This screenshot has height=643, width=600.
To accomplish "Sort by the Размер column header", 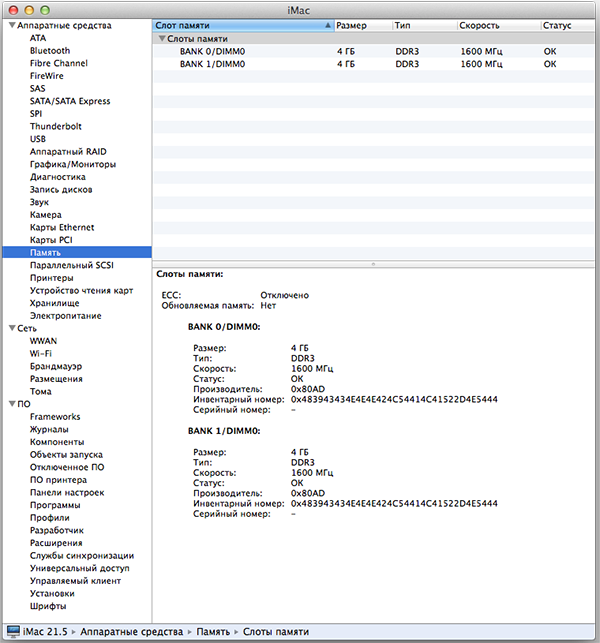I will pyautogui.click(x=363, y=25).
